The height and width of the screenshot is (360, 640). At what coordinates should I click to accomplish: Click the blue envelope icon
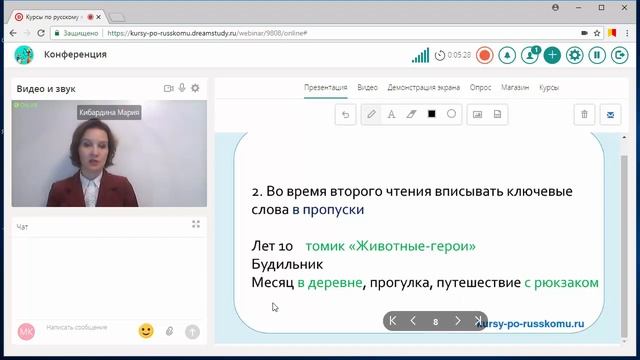[x=610, y=114]
